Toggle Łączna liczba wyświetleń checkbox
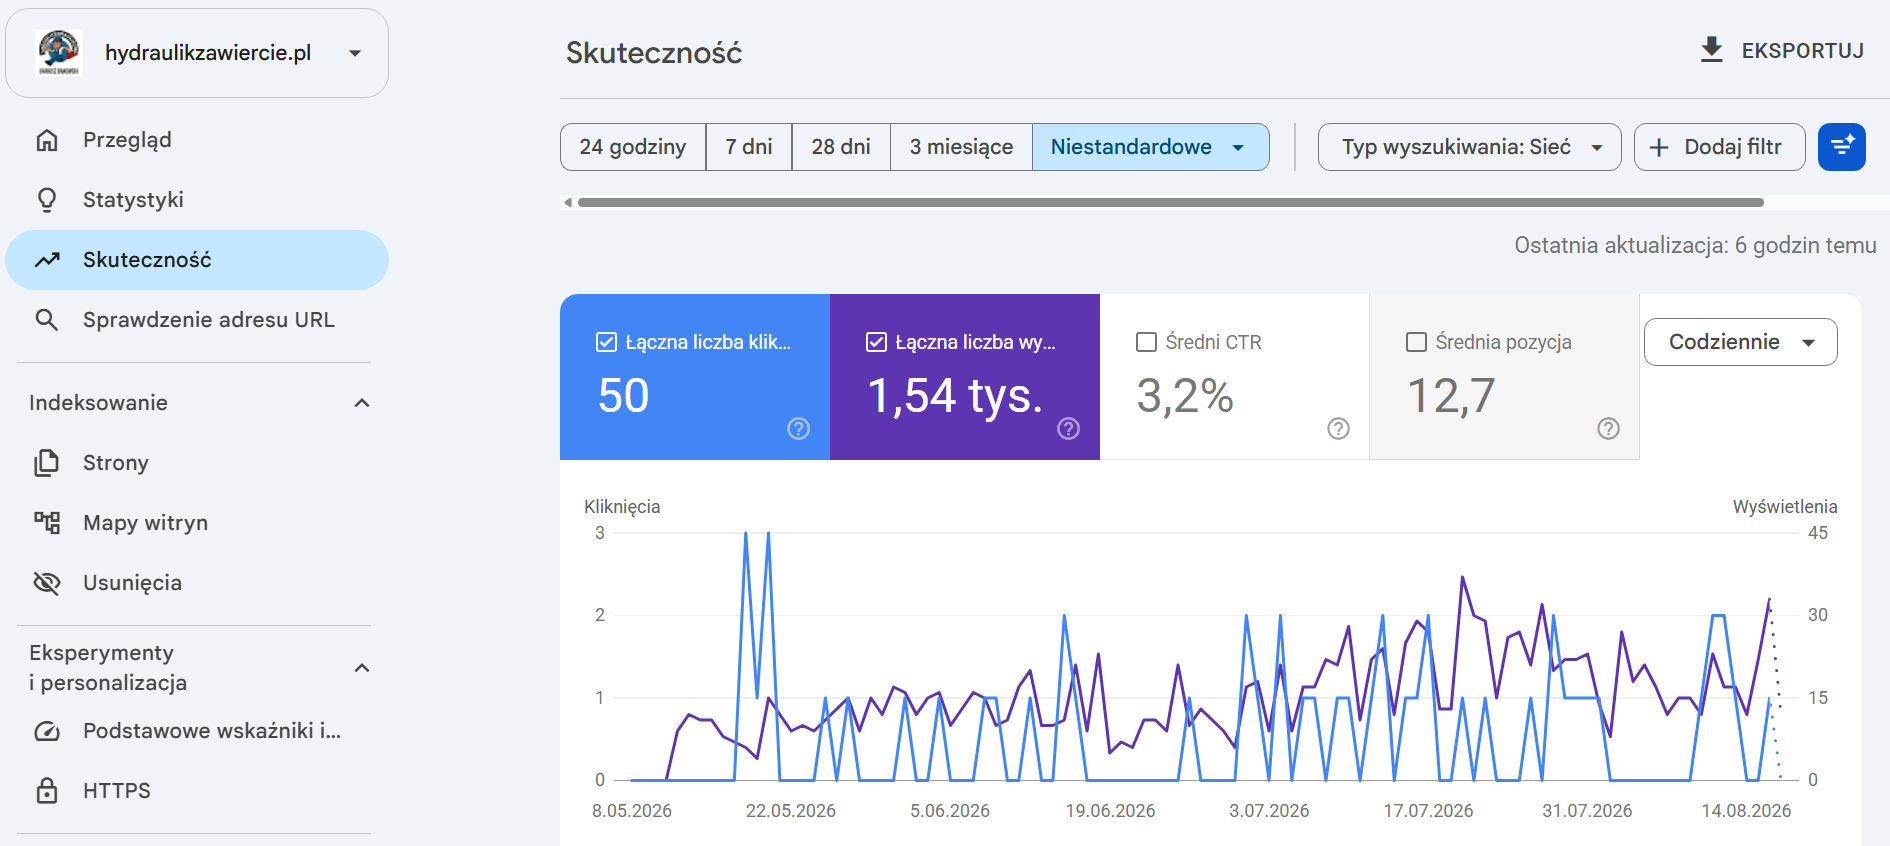Screen dimensions: 1890x846 coord(876,342)
